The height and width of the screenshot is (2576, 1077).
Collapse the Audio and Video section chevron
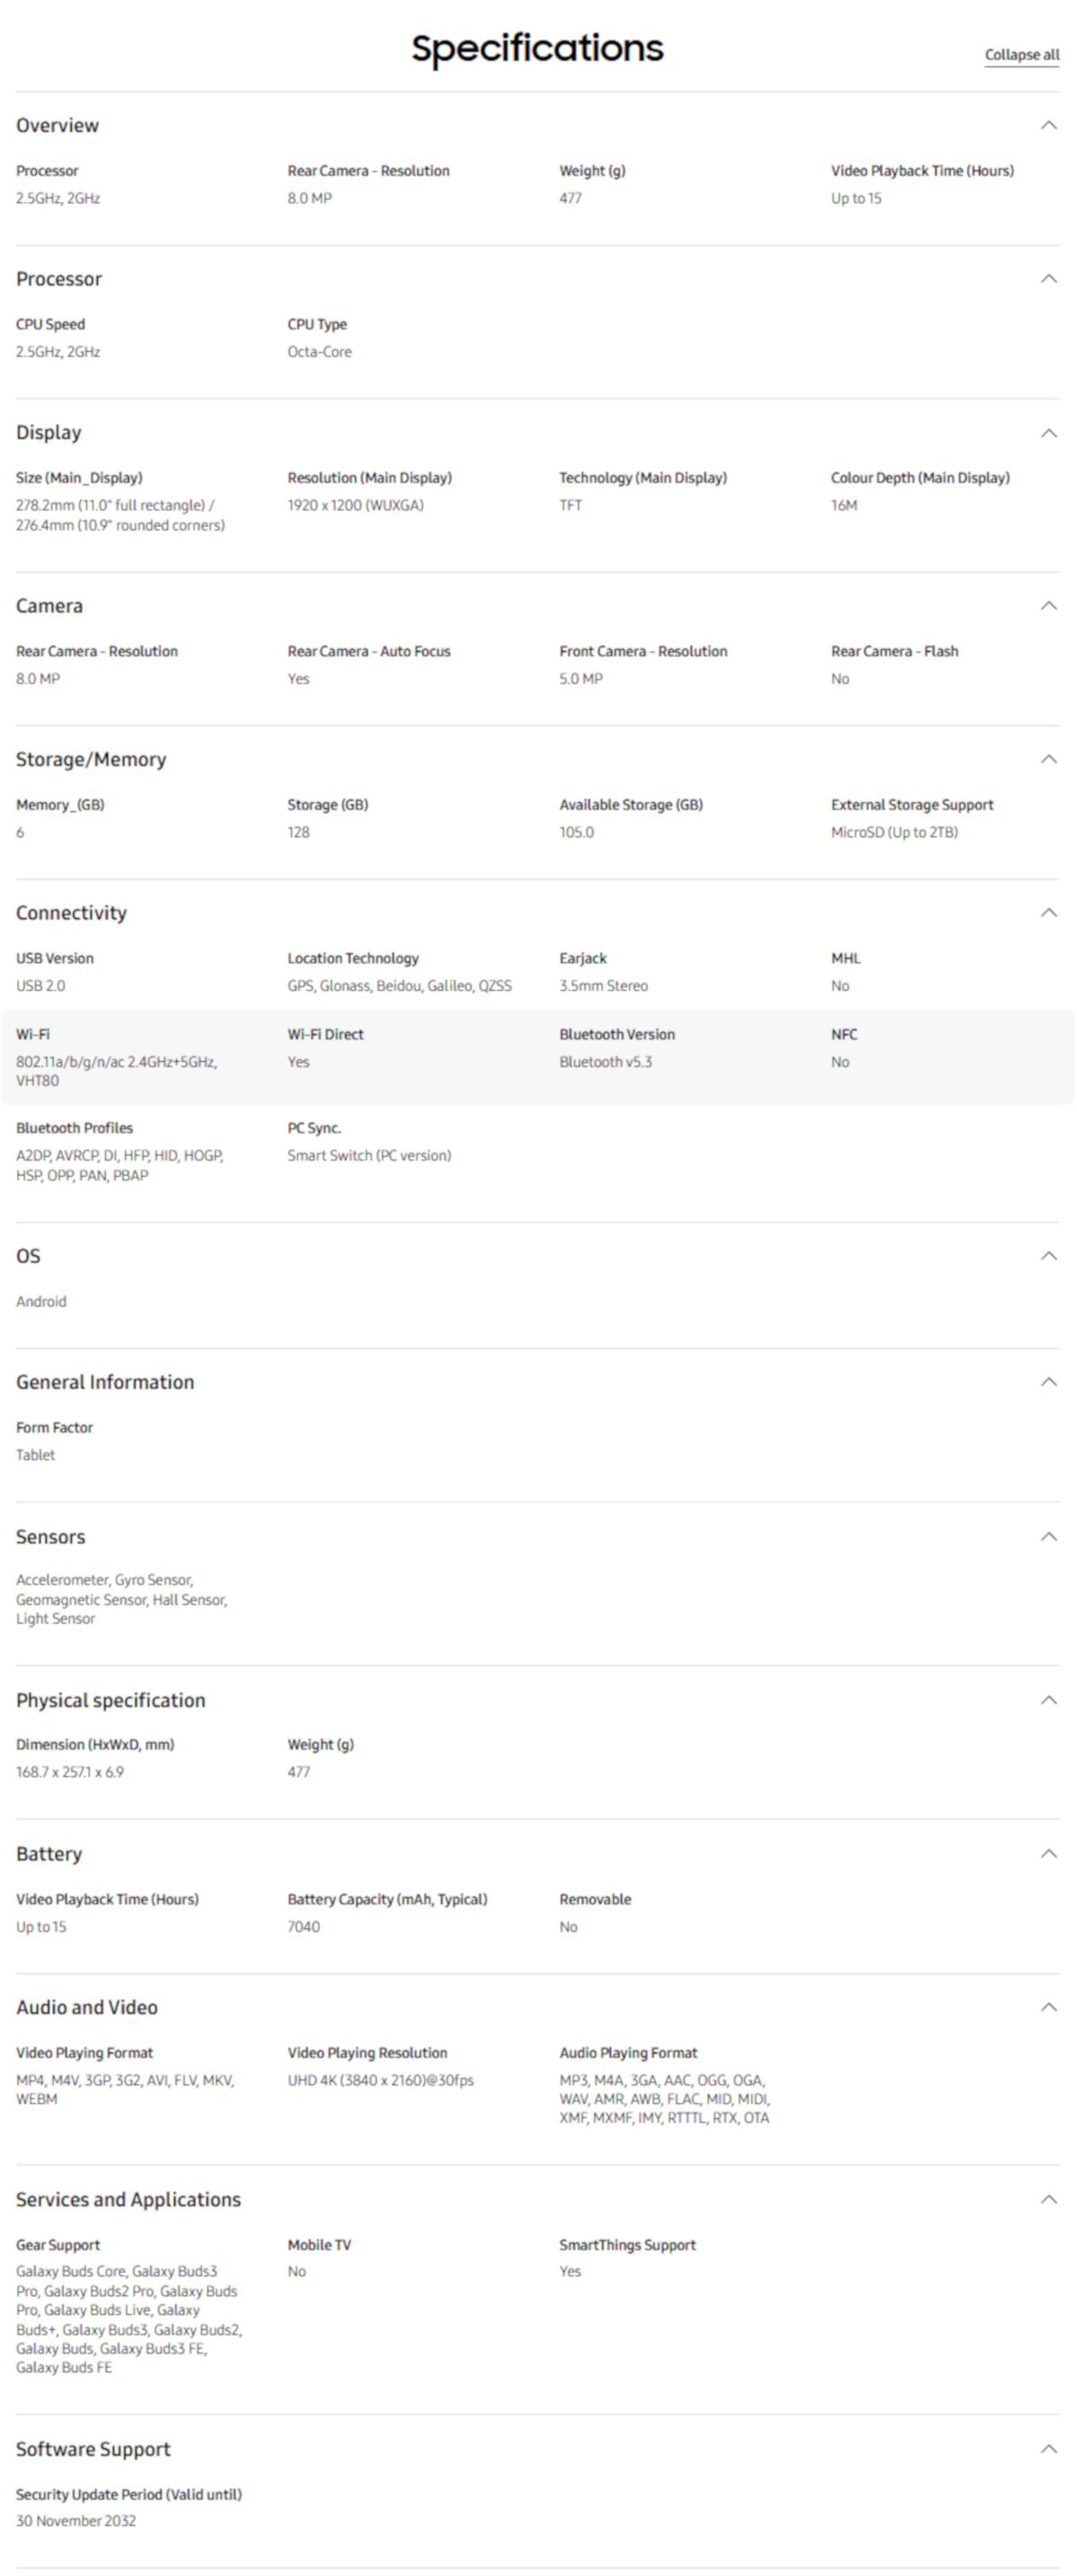(1048, 2007)
